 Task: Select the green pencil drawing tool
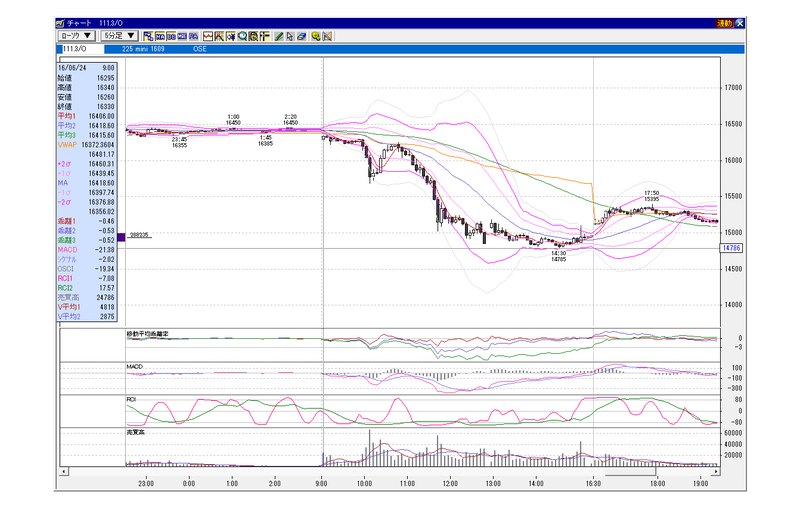[x=279, y=36]
